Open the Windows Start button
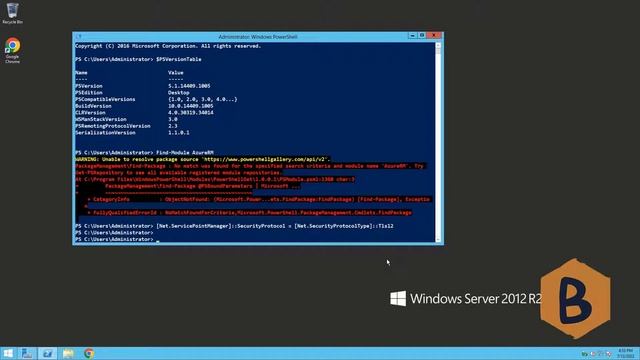Screen dimensions: 640x360 click(x=8, y=353)
